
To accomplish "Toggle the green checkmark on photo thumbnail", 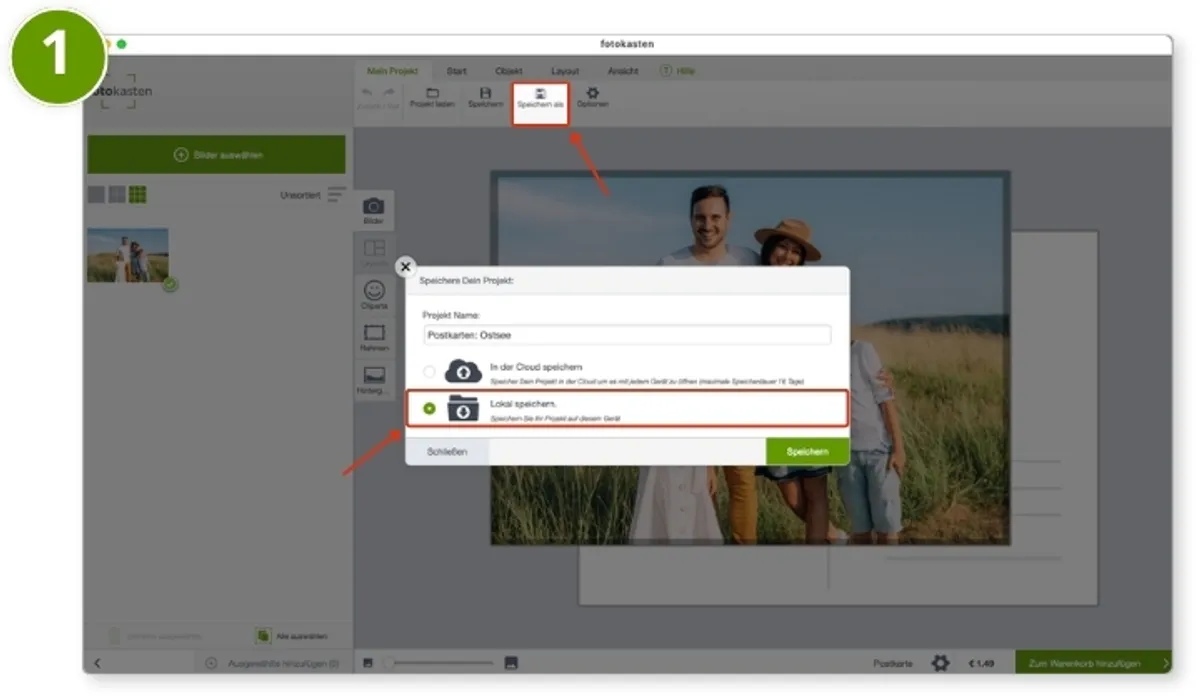I will coord(171,284).
